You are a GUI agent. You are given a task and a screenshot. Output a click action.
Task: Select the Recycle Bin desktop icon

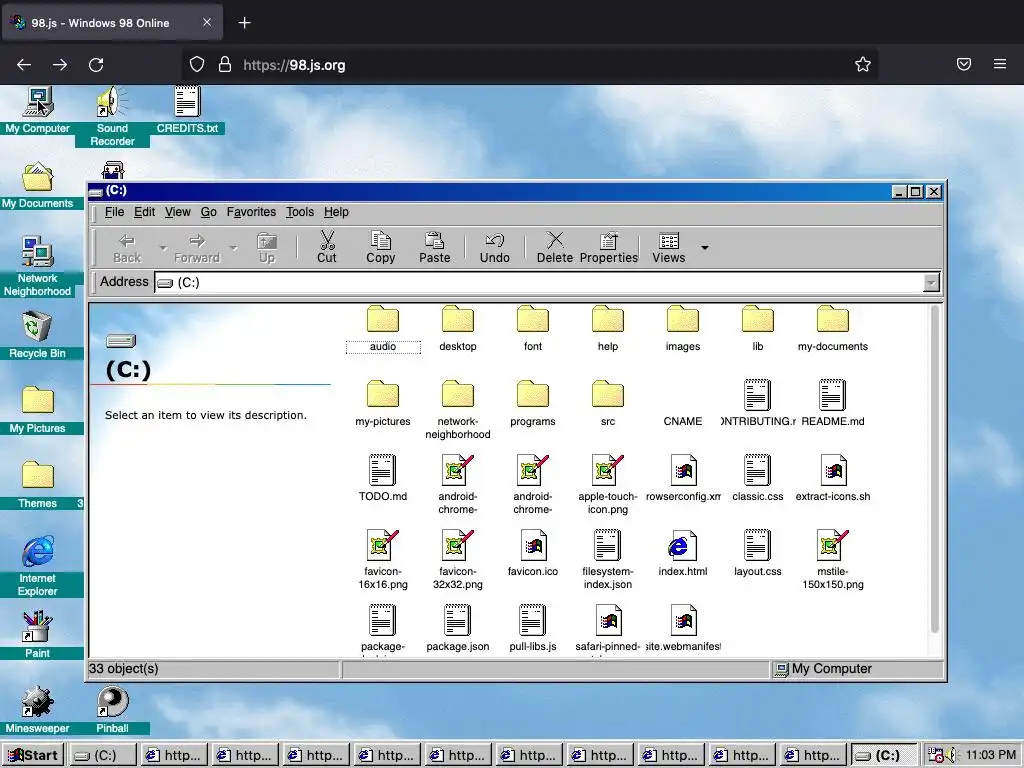(37, 335)
